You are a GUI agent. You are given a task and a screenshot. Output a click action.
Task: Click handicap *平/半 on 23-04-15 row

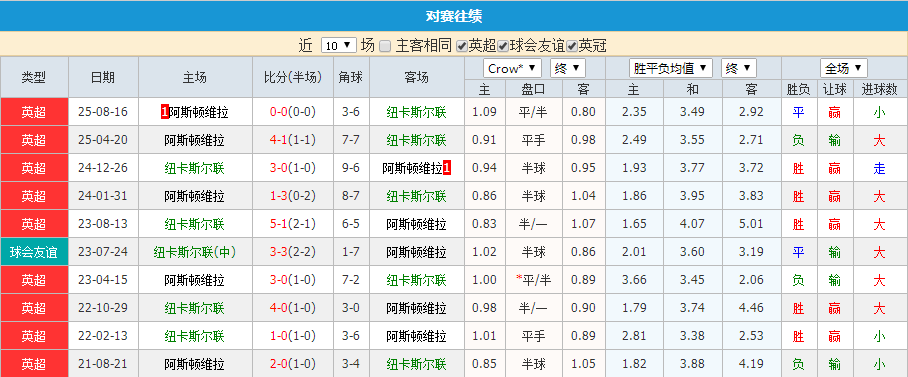pyautogui.click(x=533, y=280)
